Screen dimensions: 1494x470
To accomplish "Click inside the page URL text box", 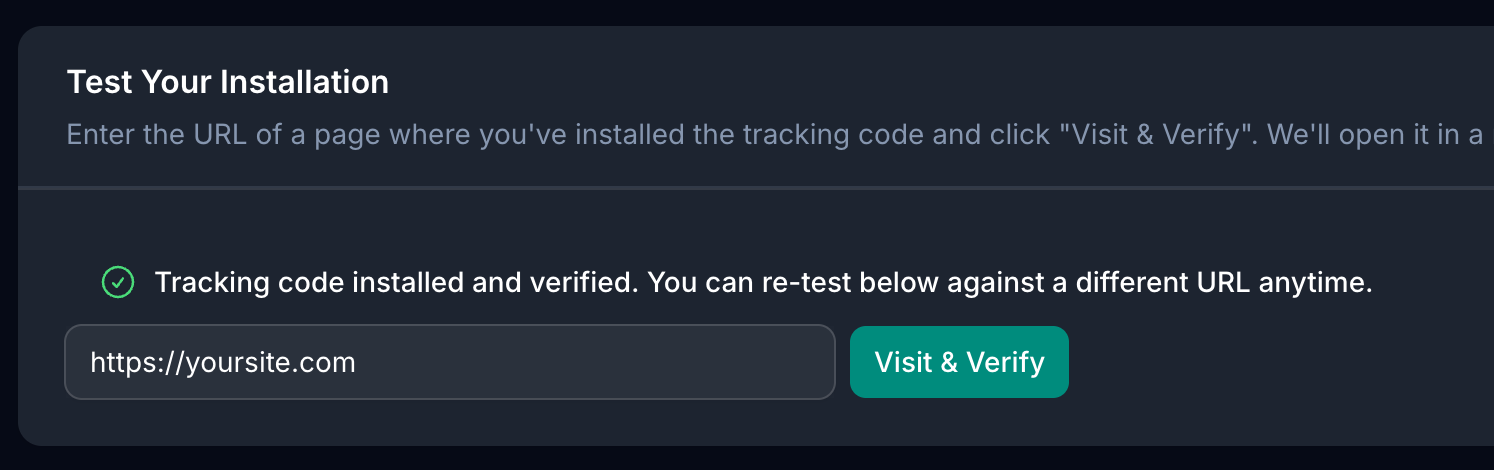I will [450, 362].
